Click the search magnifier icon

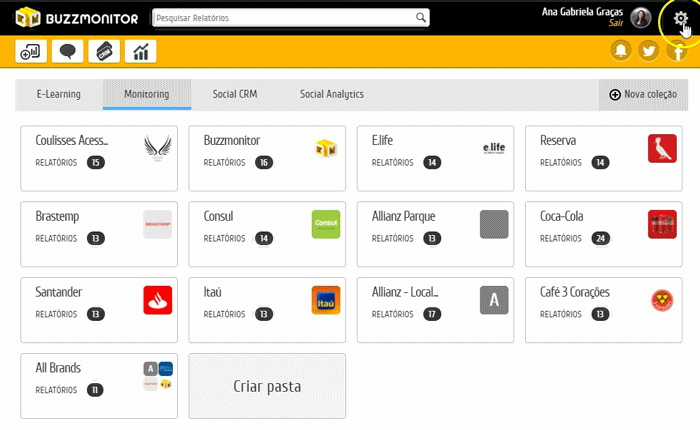point(421,17)
